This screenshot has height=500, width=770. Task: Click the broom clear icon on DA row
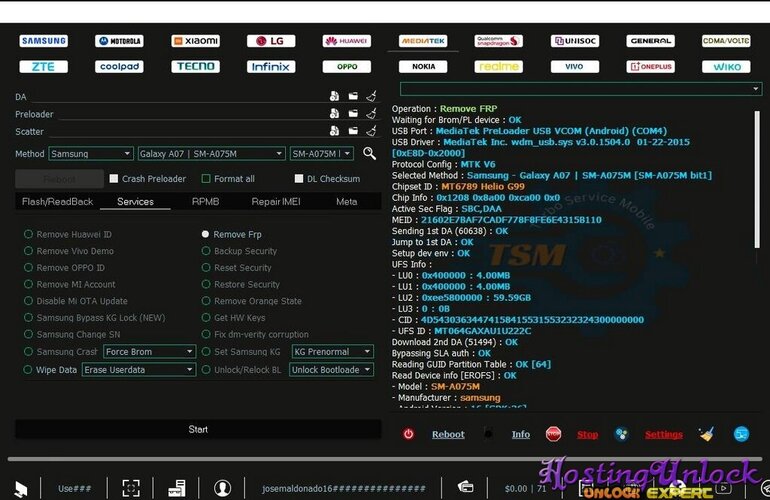(x=371, y=97)
